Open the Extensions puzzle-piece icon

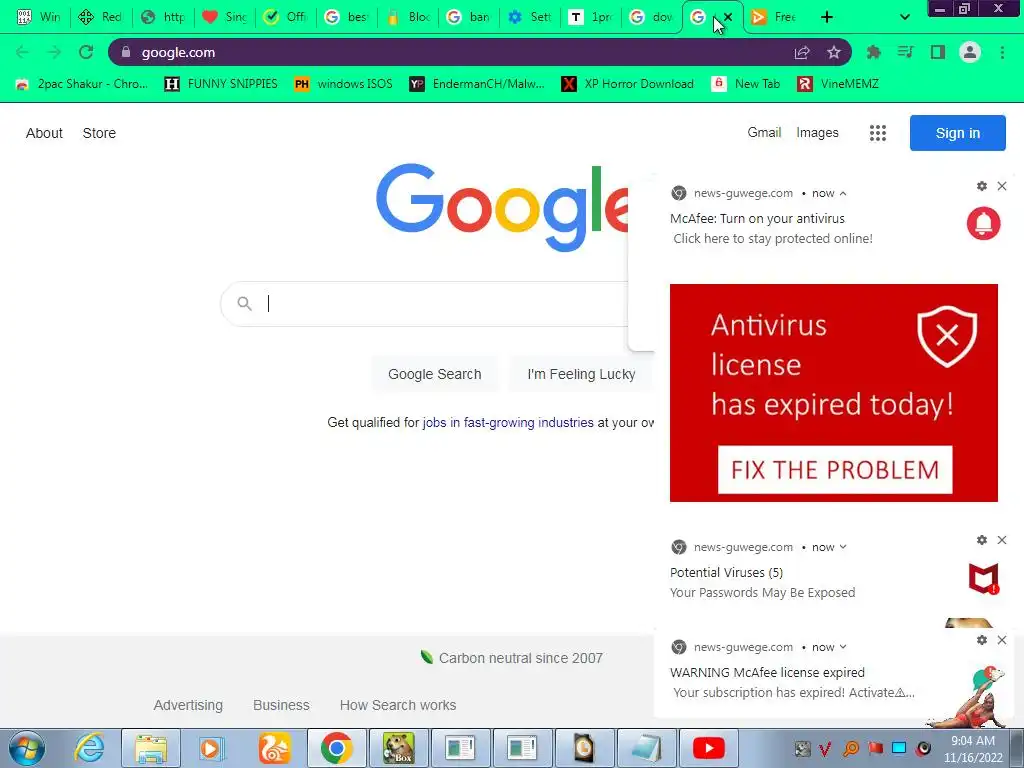(x=873, y=52)
